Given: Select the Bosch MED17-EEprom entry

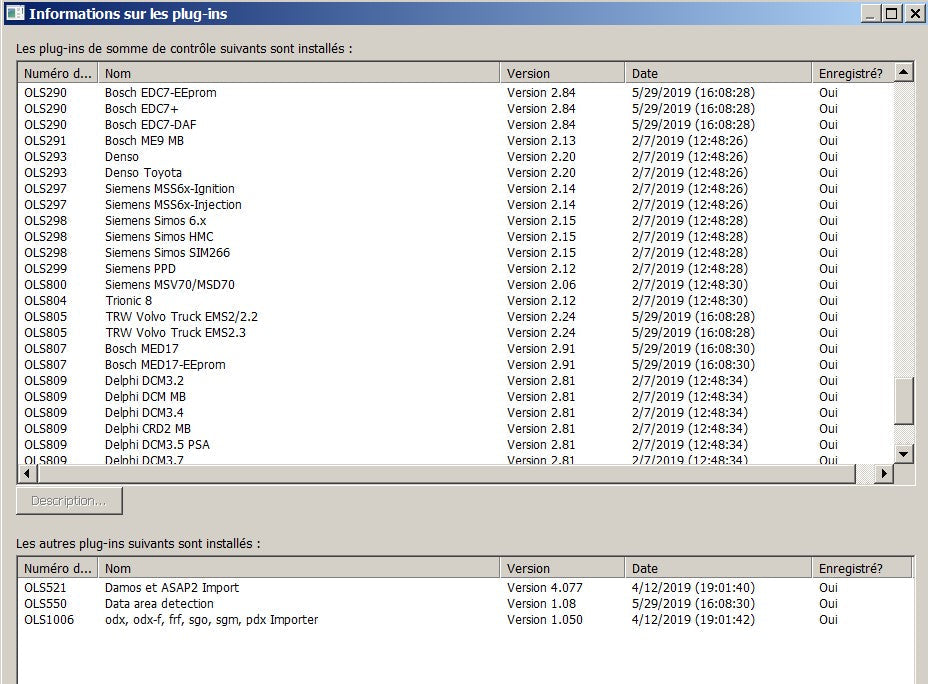Looking at the screenshot, I should coord(456,364).
